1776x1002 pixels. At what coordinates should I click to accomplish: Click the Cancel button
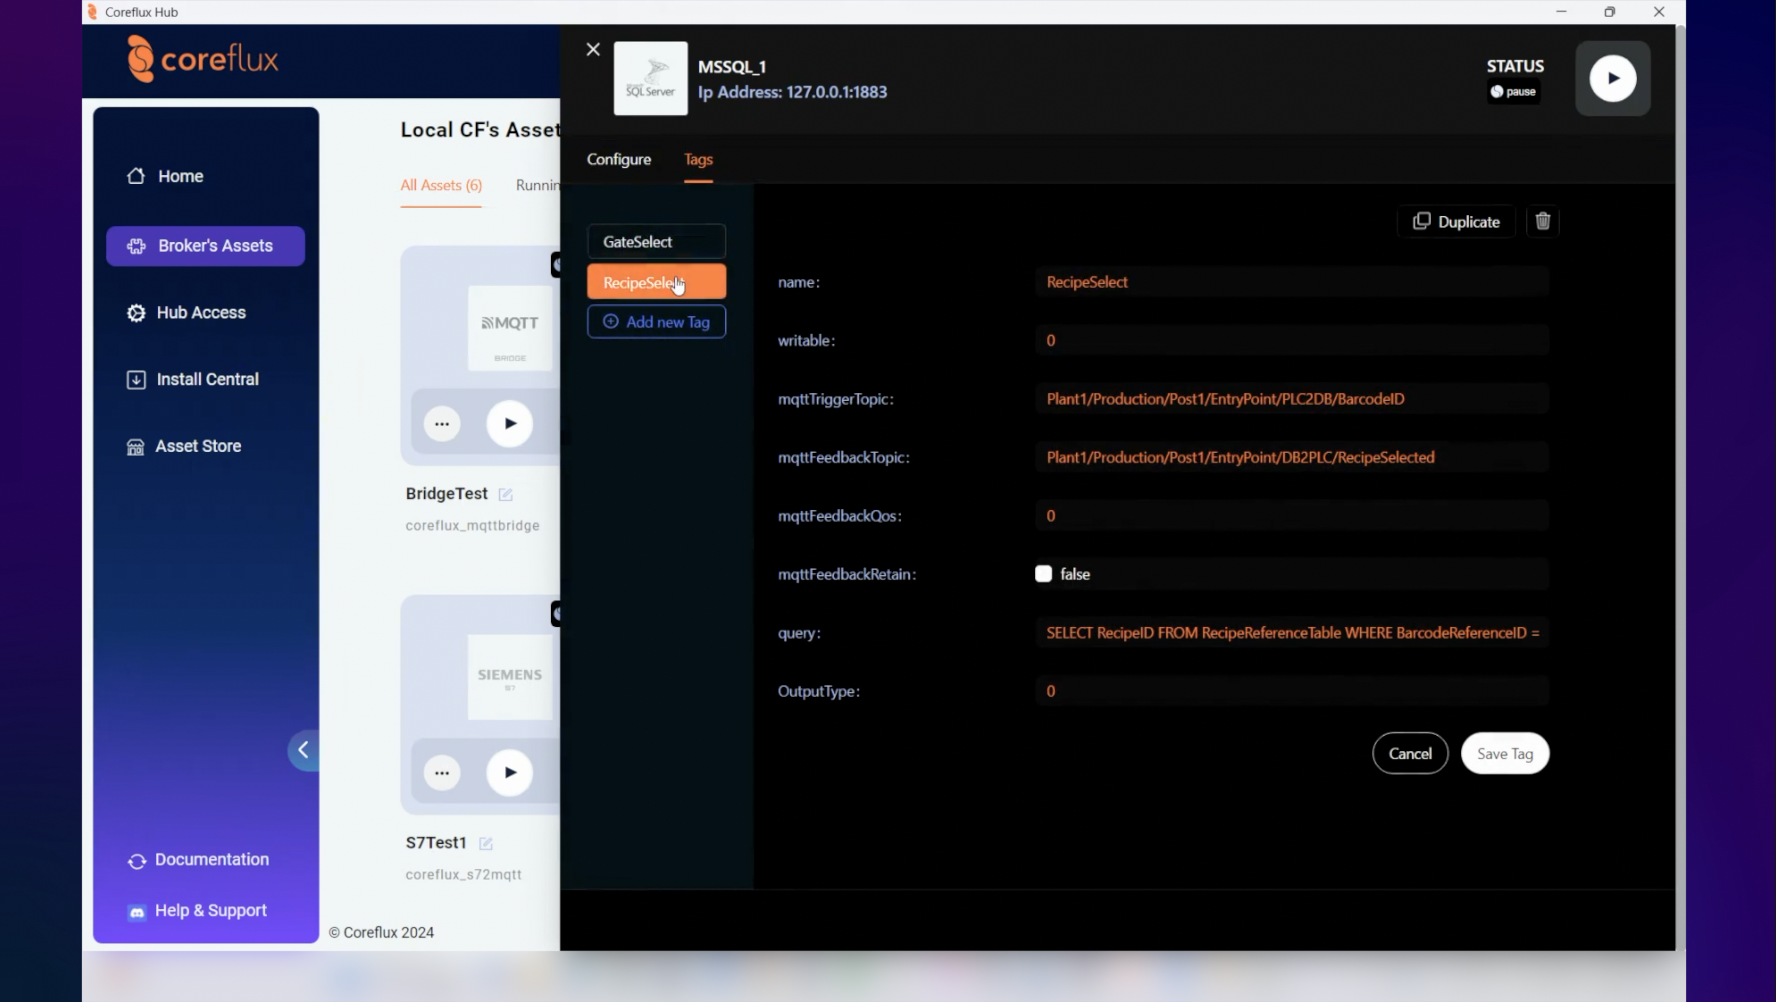[x=1409, y=754]
